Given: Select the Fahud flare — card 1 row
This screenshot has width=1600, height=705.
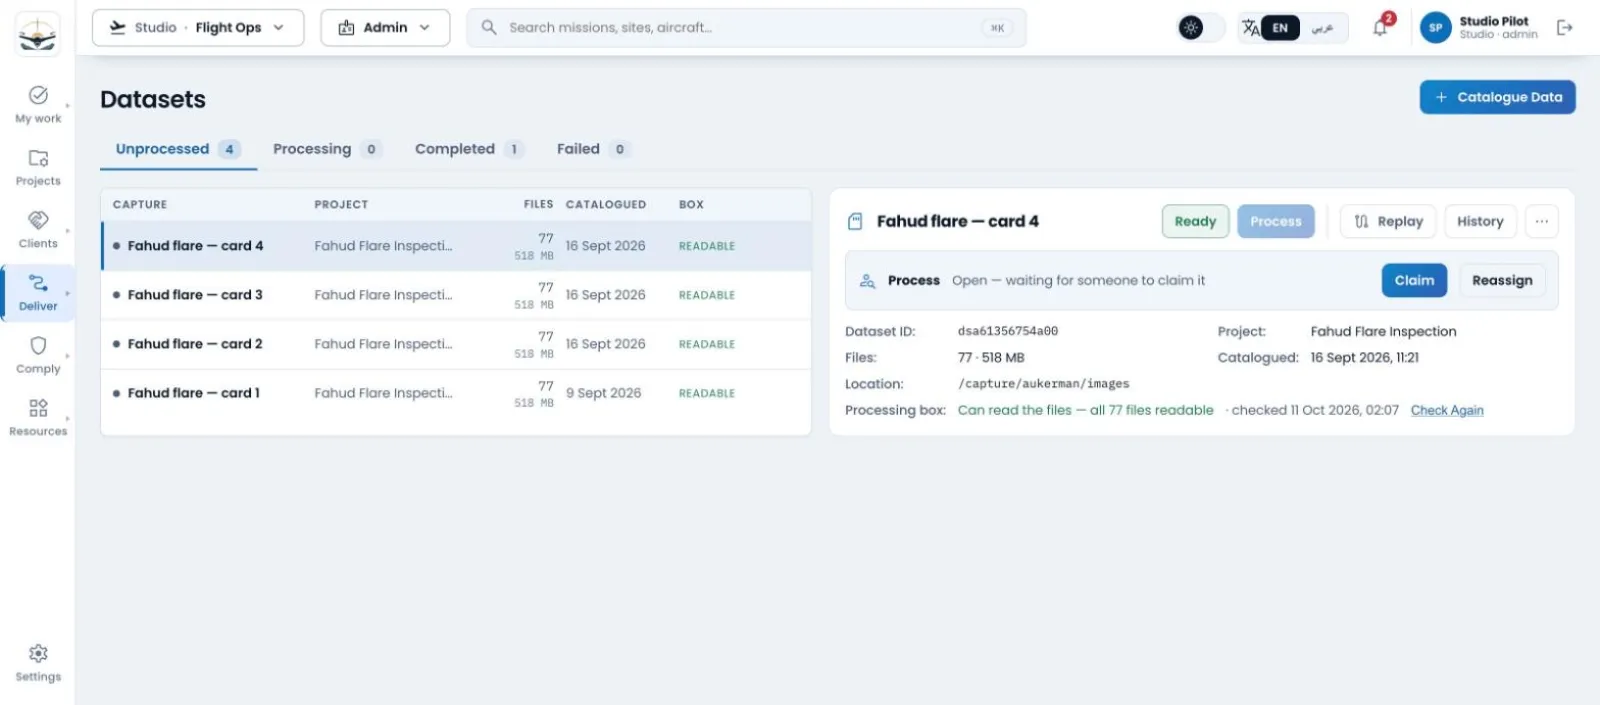Looking at the screenshot, I should [456, 393].
